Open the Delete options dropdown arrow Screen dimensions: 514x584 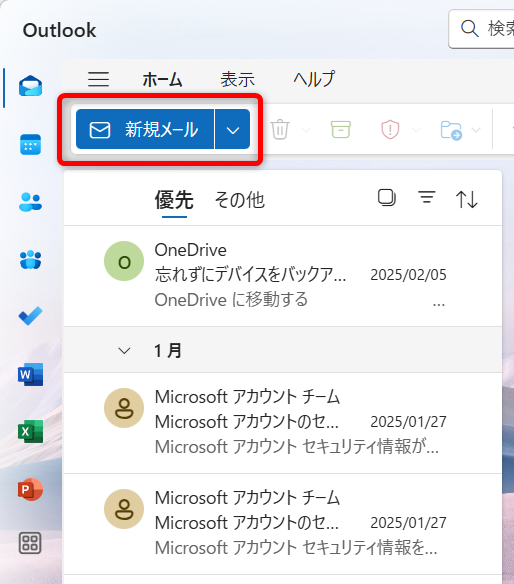pos(306,130)
